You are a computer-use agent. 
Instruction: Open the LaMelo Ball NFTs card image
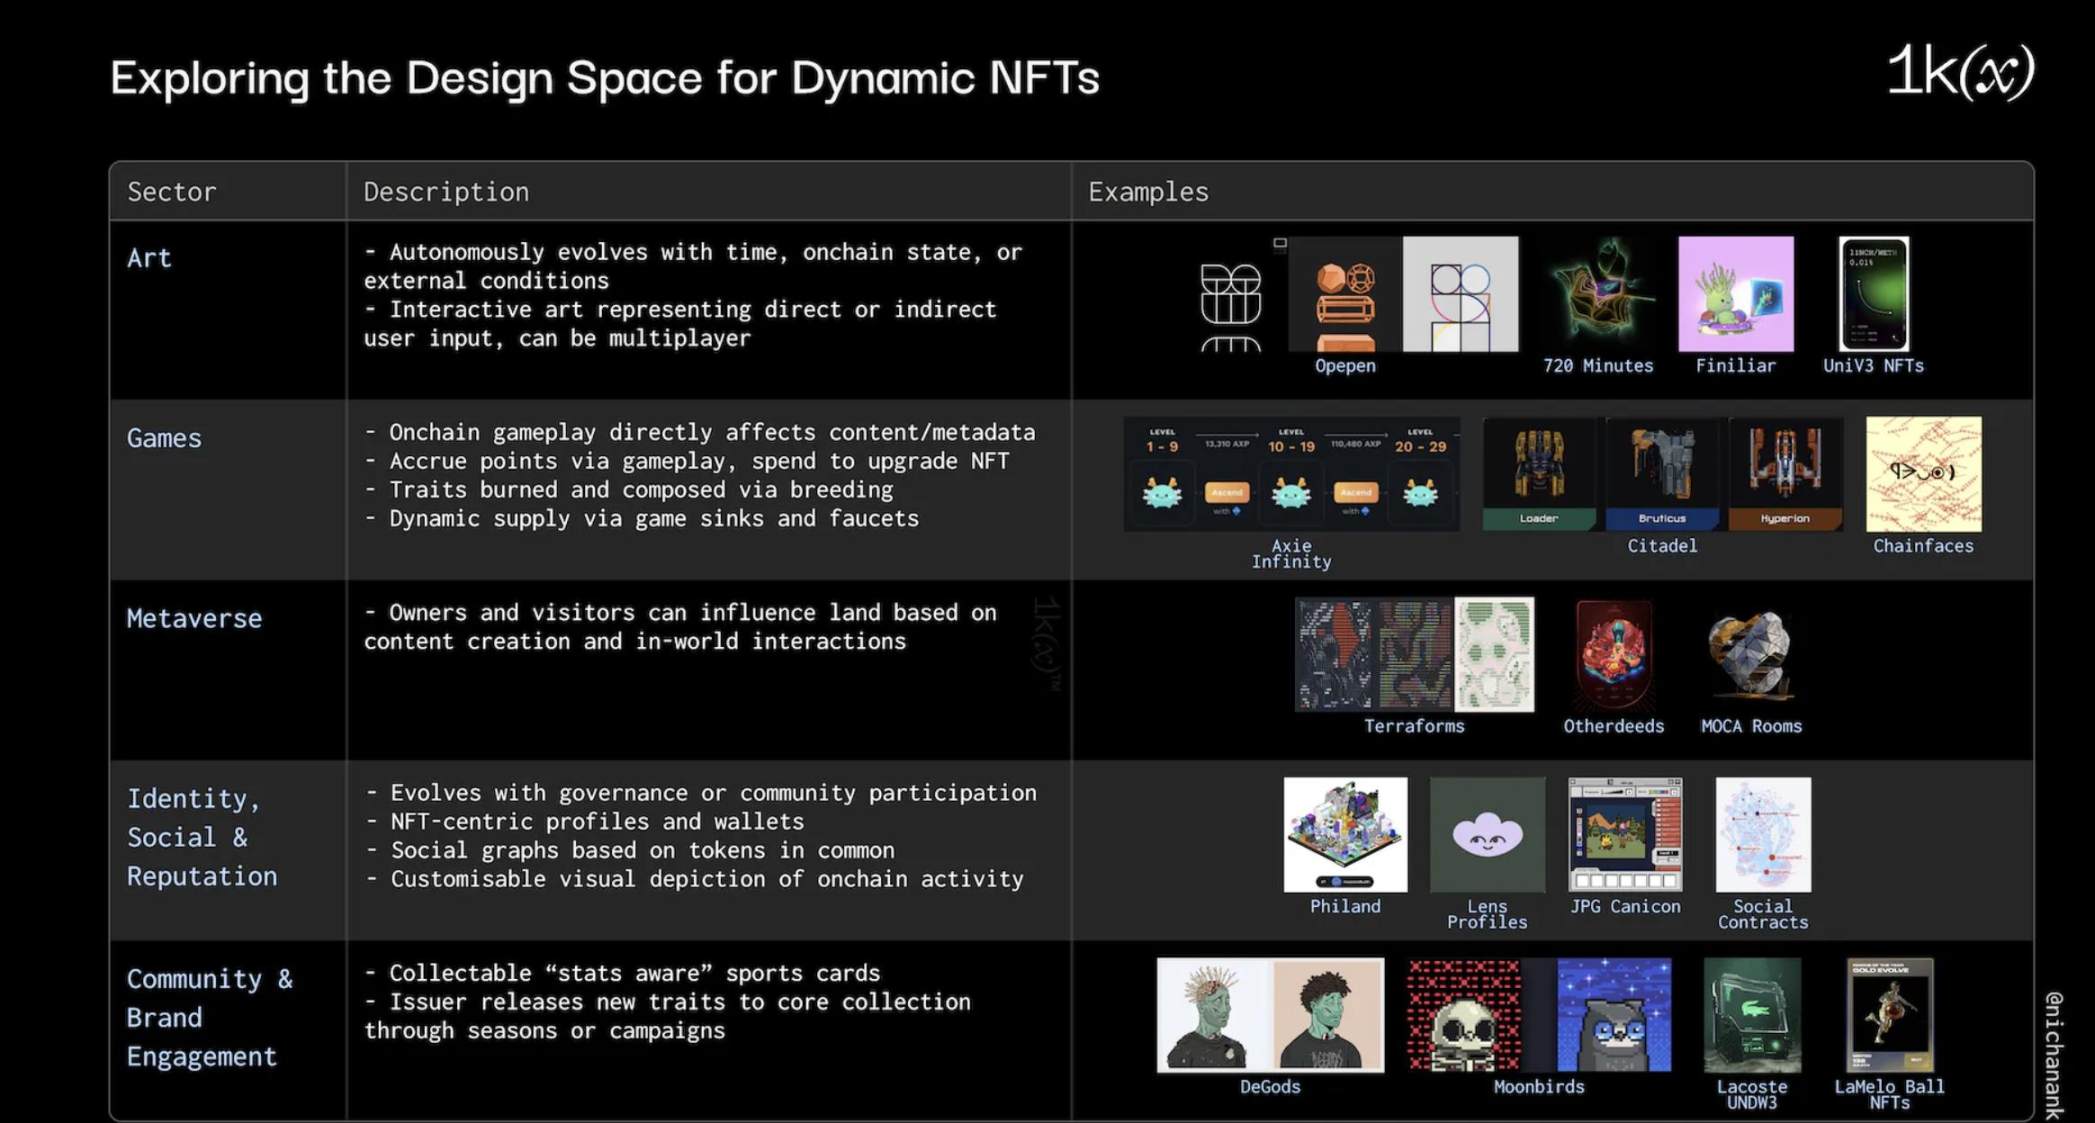click(x=1890, y=1015)
